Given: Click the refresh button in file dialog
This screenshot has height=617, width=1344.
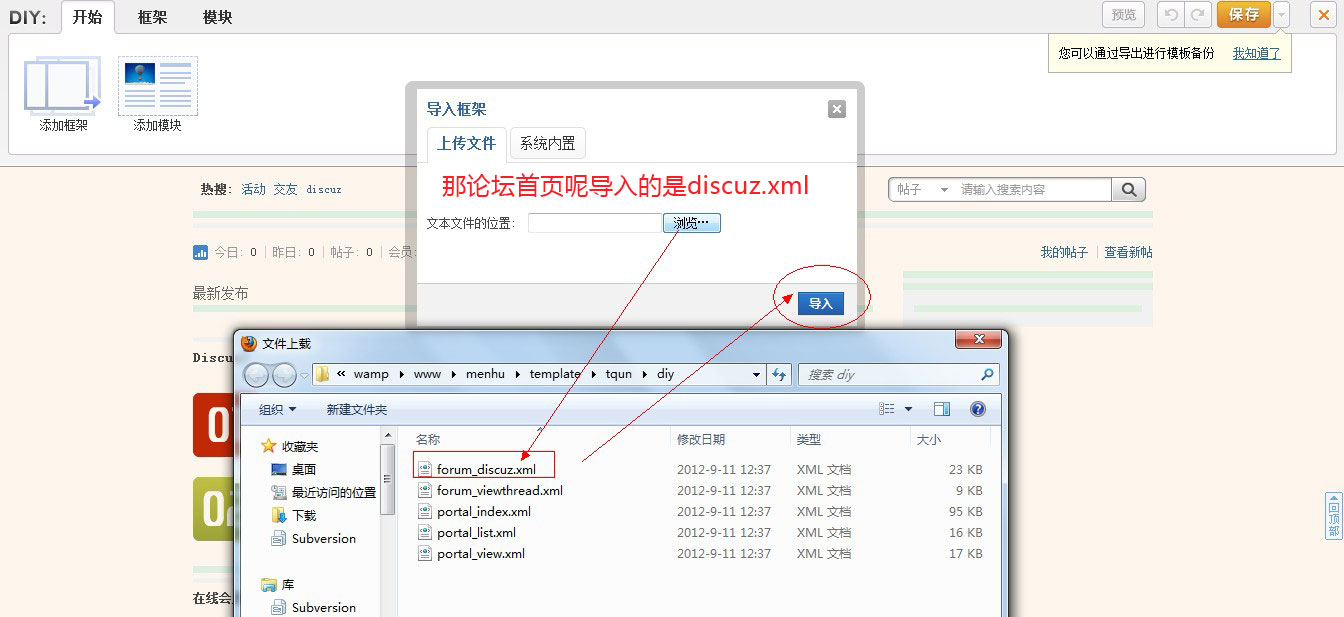Looking at the screenshot, I should [x=780, y=375].
